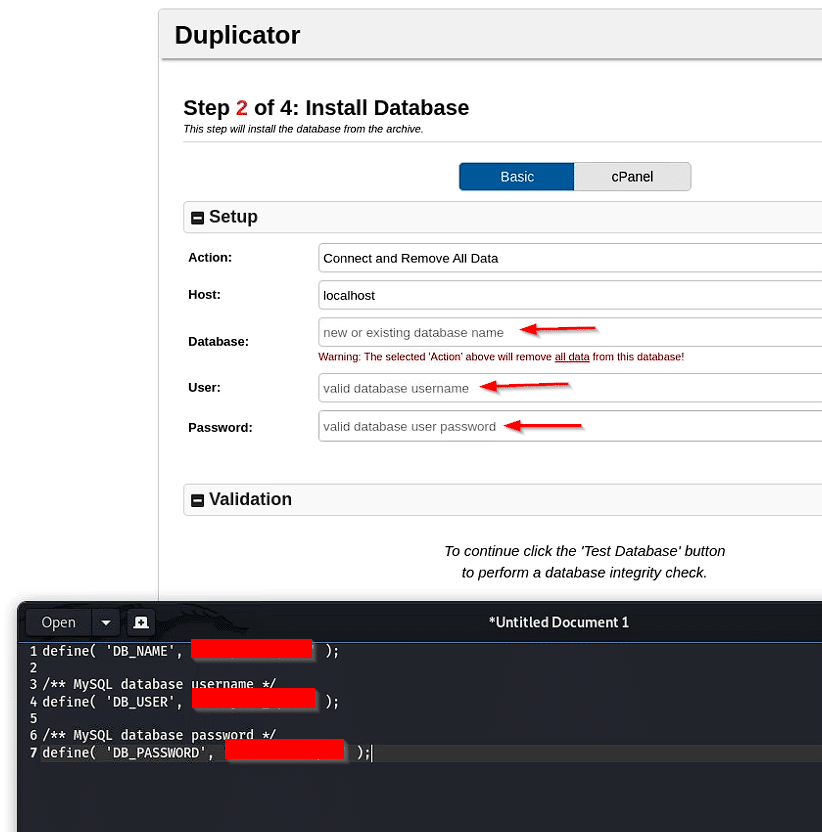This screenshot has width=822, height=832.
Task: Click the DB_PASSWORD define line in editor
Action: pyautogui.click(x=206, y=753)
